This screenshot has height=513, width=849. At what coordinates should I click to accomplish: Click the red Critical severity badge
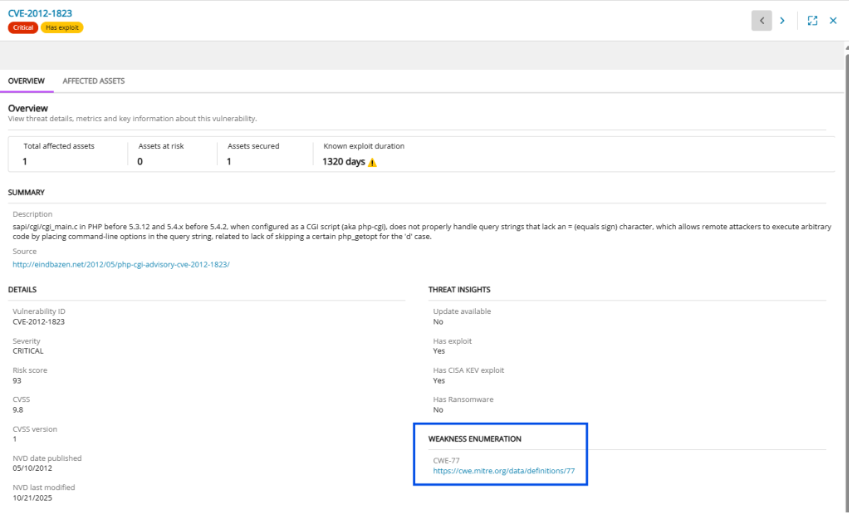coord(23,28)
